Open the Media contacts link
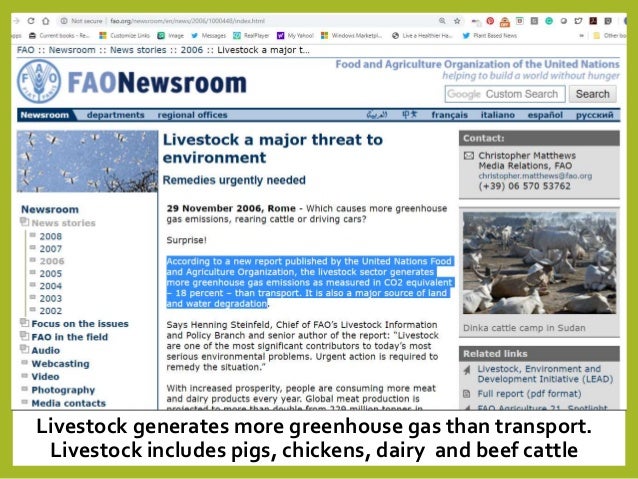Image resolution: width=638 pixels, height=479 pixels. [x=68, y=403]
